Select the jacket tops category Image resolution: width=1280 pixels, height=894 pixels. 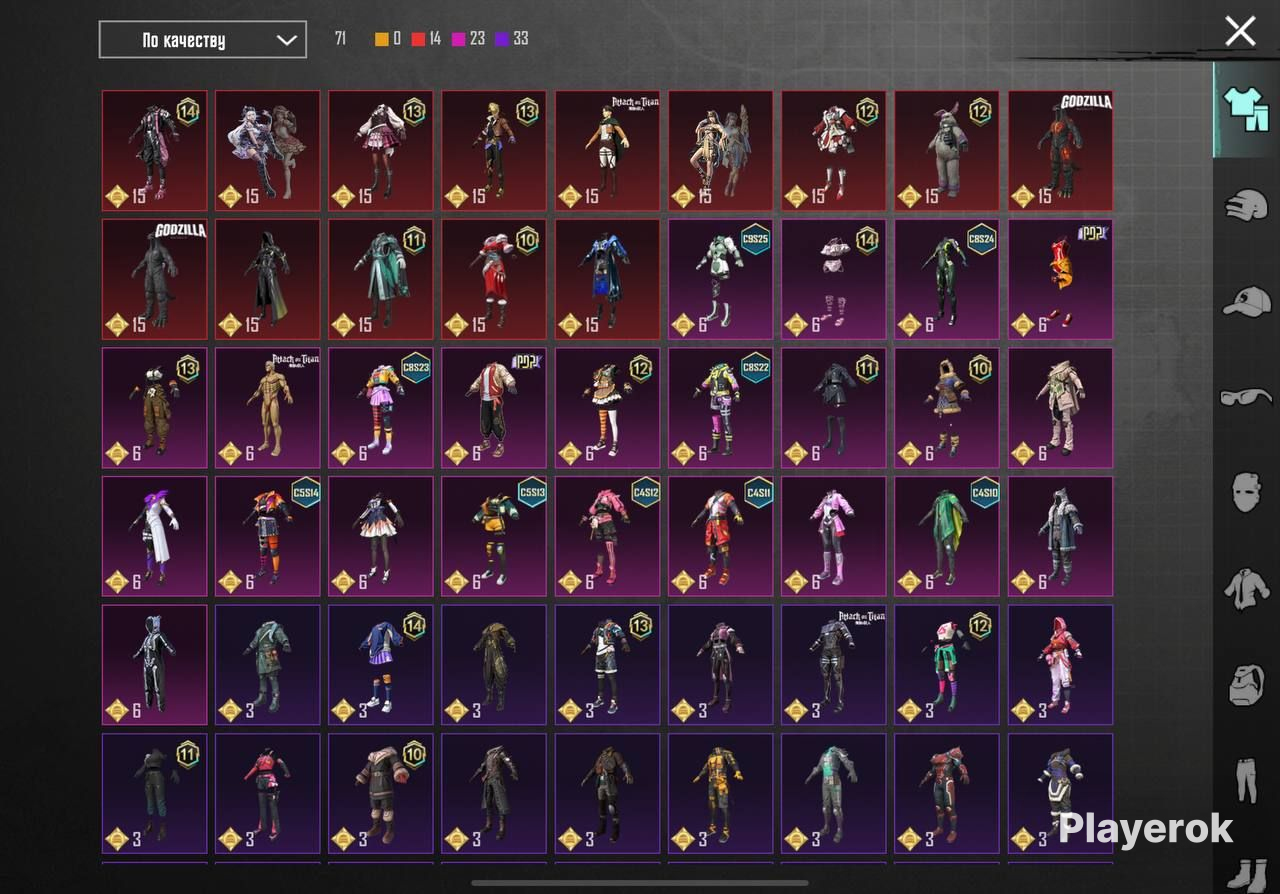[x=1246, y=589]
